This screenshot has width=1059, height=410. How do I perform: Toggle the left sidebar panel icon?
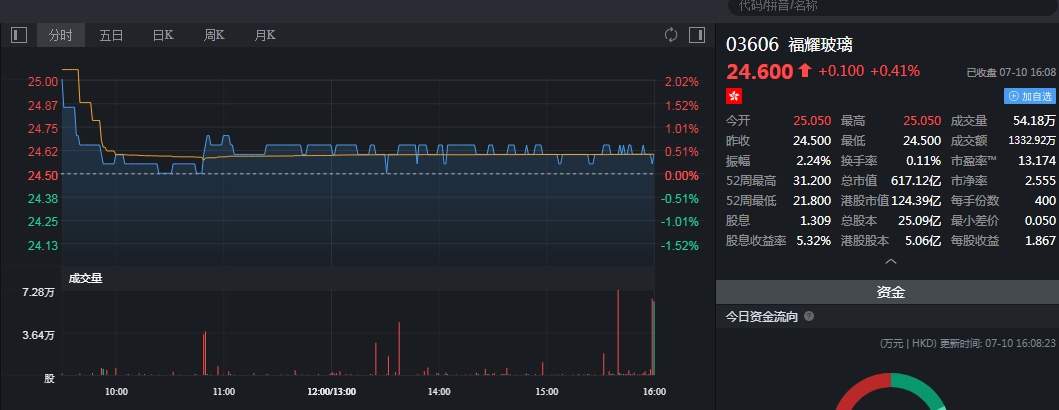point(19,35)
